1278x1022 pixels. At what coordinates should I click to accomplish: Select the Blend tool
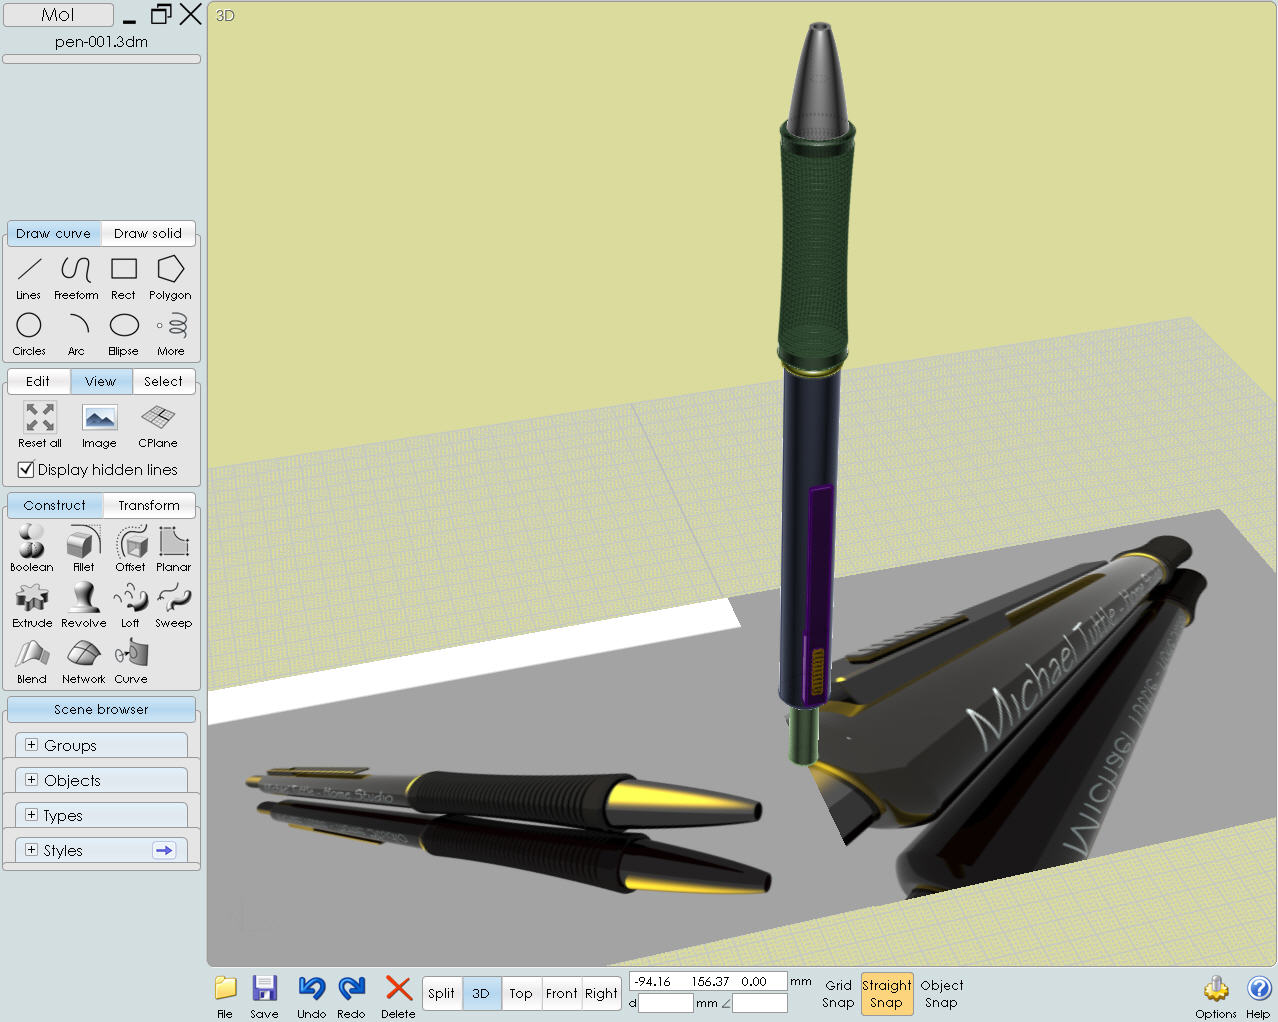point(32,660)
